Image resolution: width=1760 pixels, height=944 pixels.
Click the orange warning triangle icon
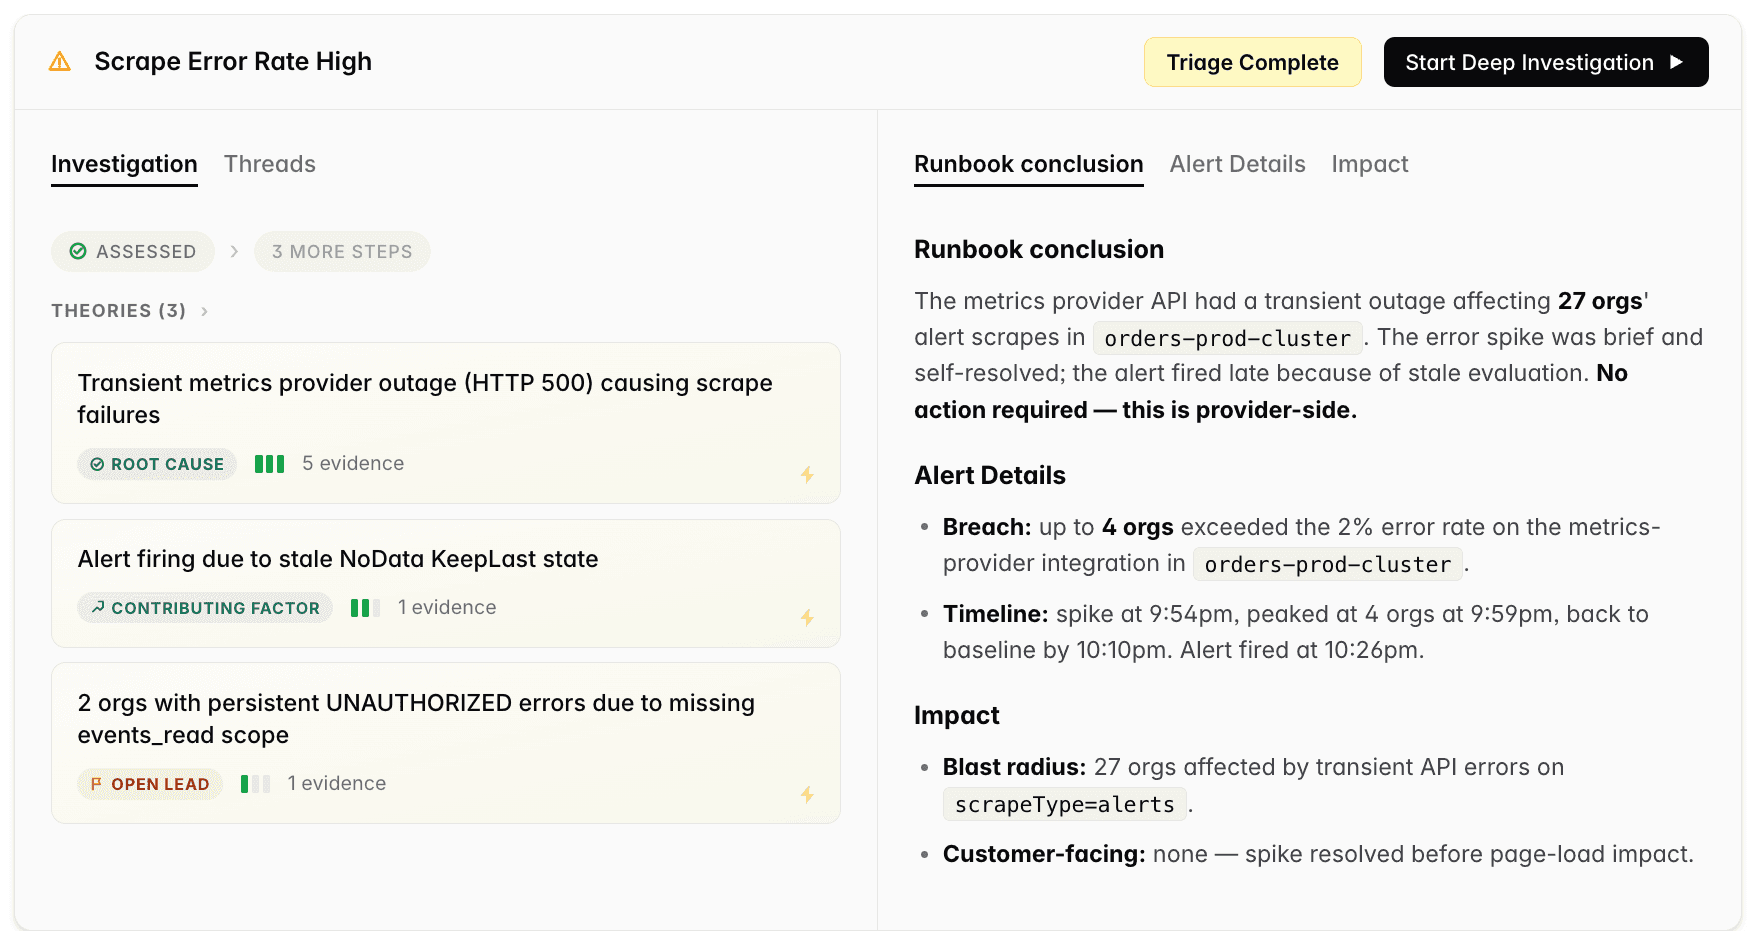pos(60,62)
